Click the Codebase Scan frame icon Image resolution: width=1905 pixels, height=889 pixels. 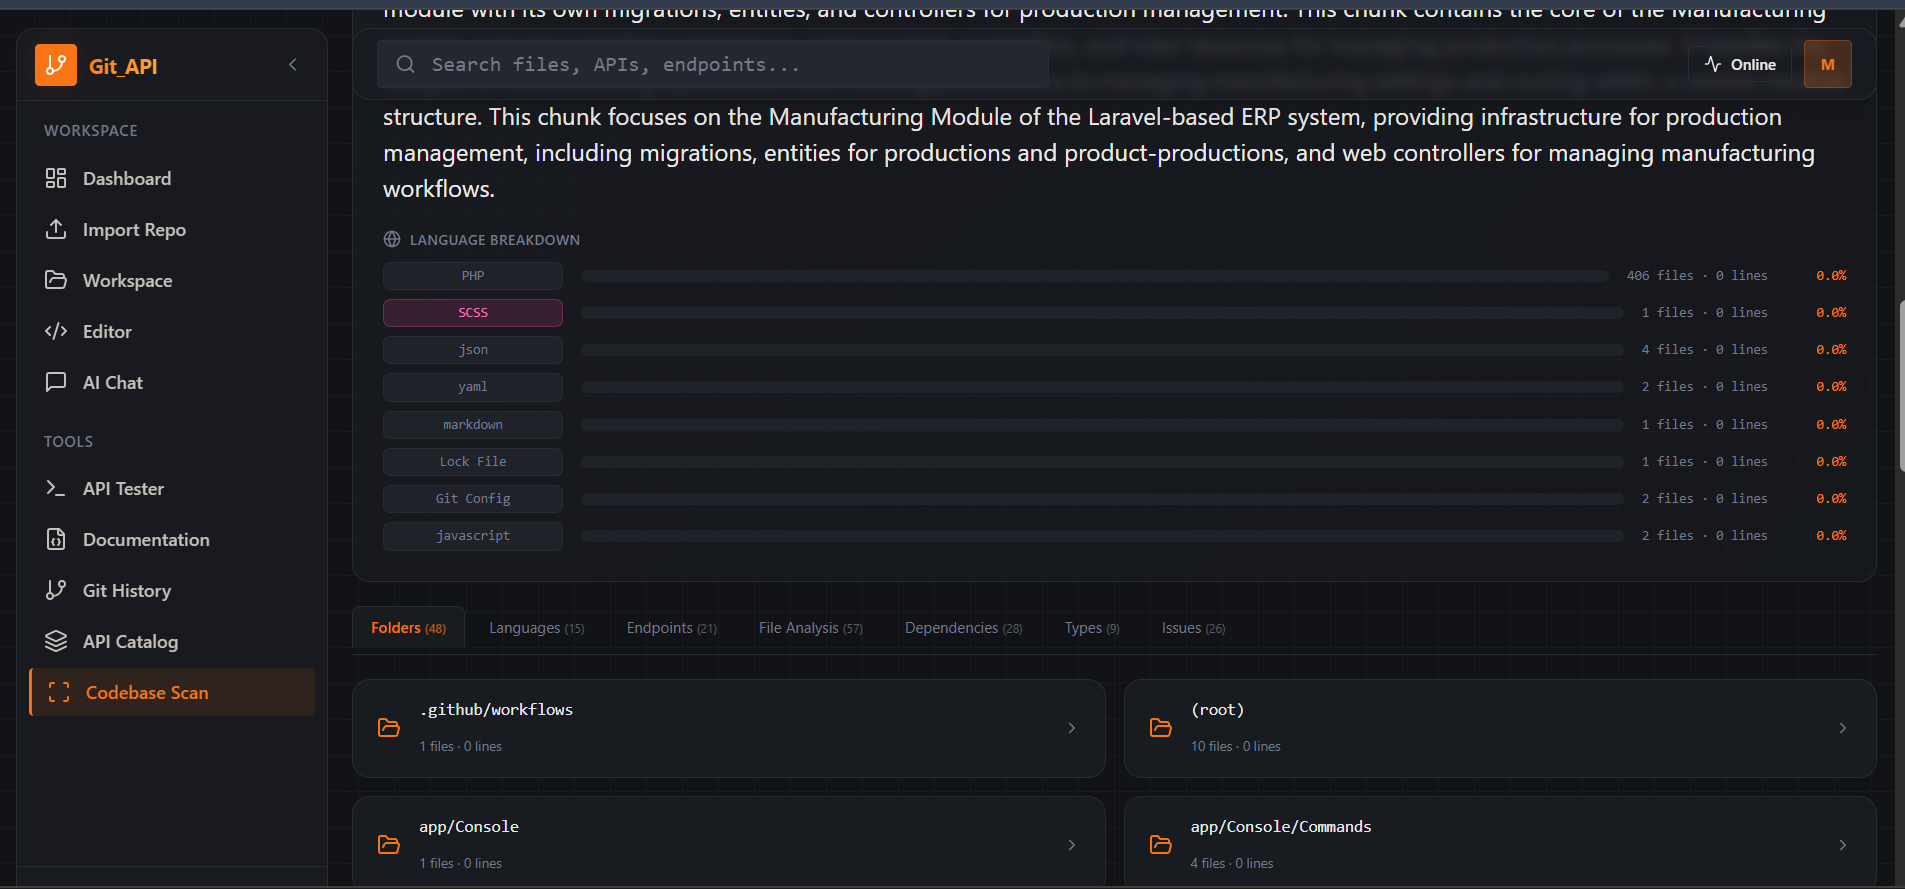coord(59,692)
